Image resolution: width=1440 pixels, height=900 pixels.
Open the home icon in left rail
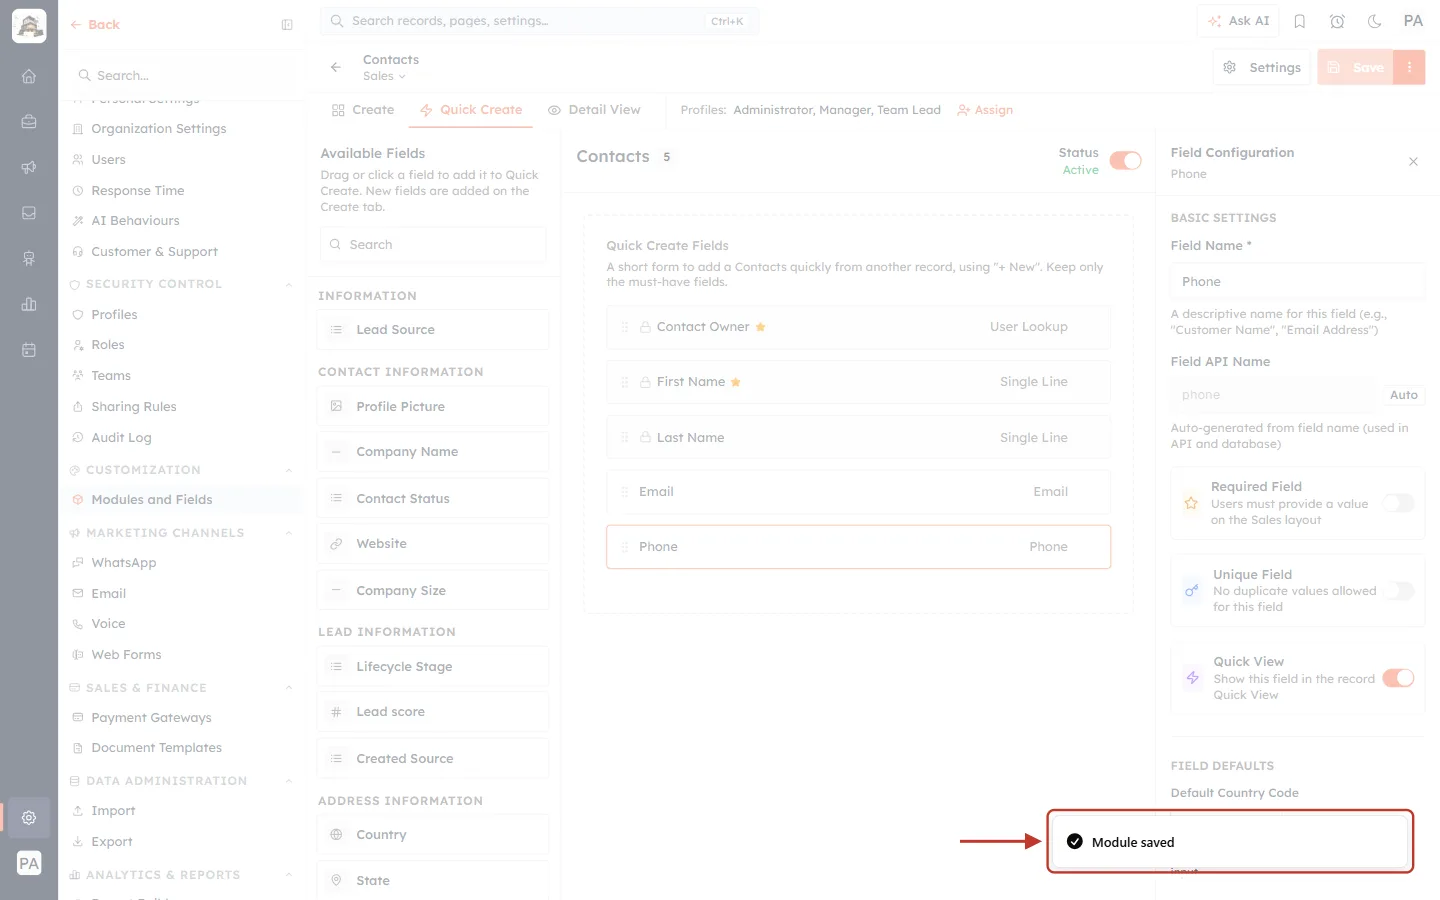point(29,76)
